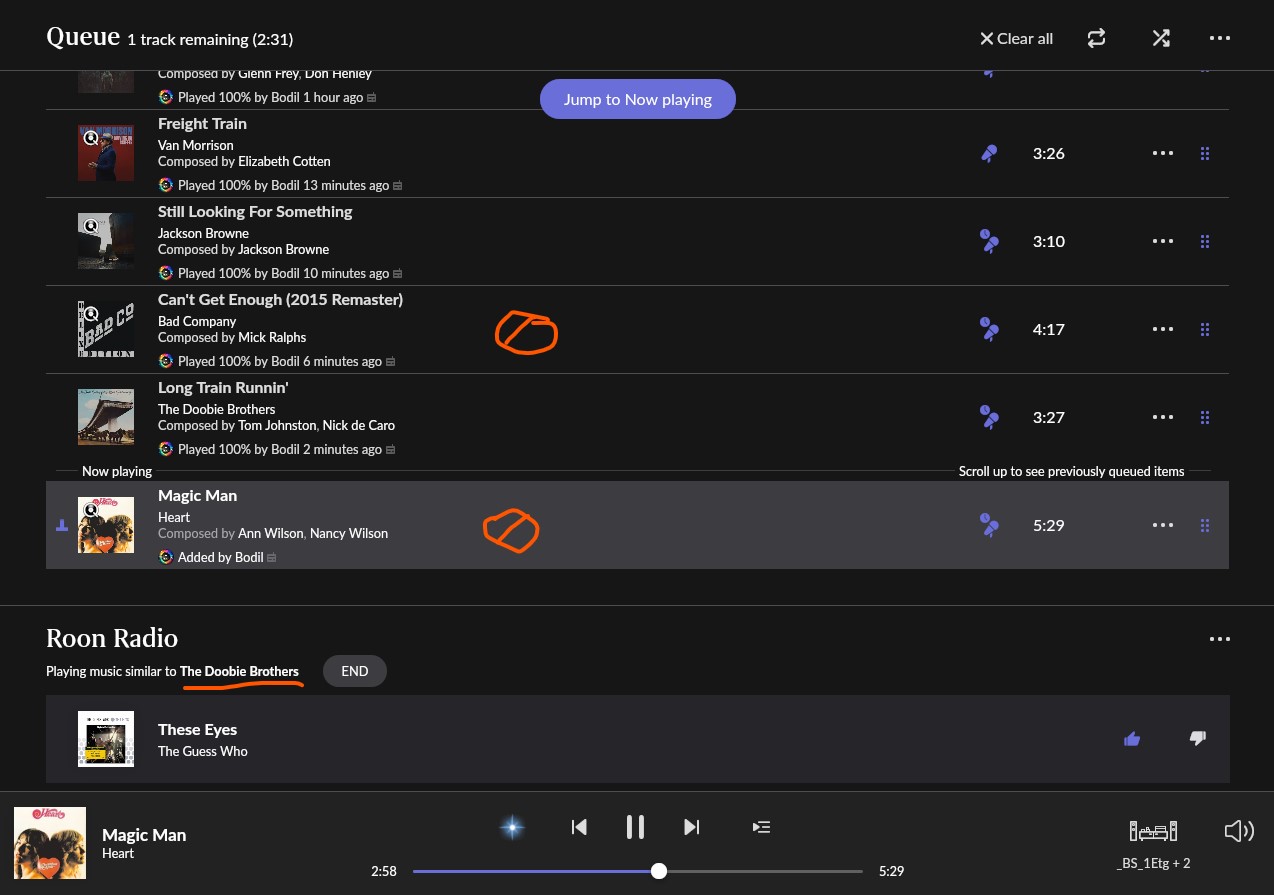The width and height of the screenshot is (1274, 895).
Task: Open volume control
Action: coord(1239,831)
